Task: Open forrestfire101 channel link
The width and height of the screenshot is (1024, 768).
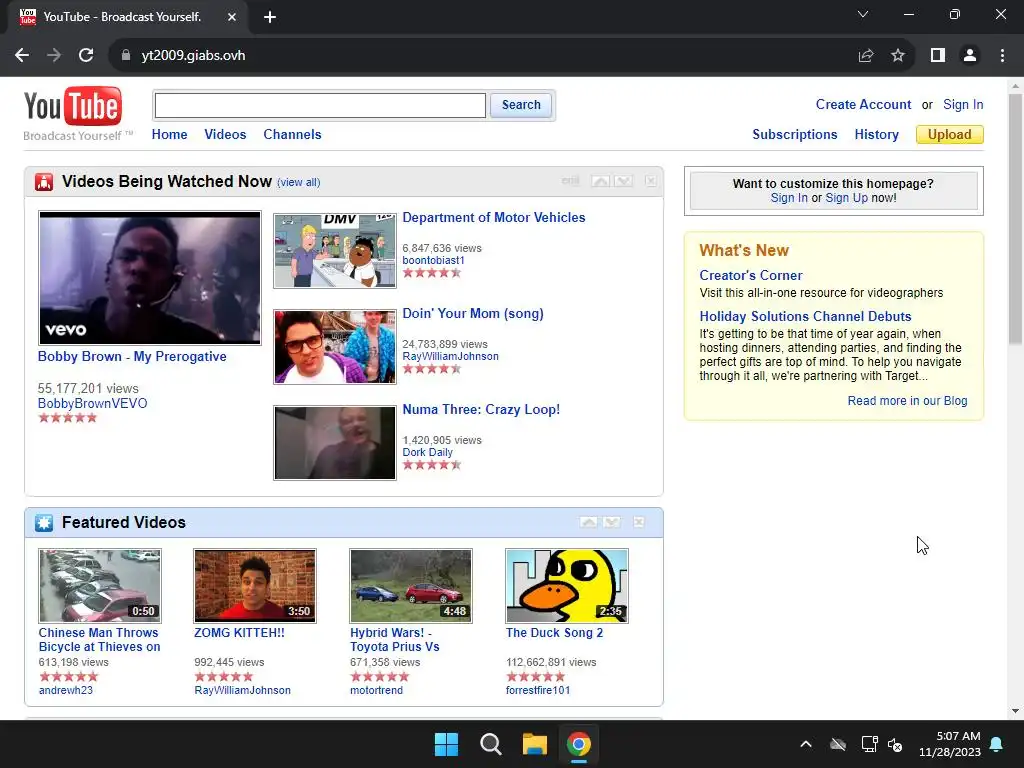Action: [538, 690]
